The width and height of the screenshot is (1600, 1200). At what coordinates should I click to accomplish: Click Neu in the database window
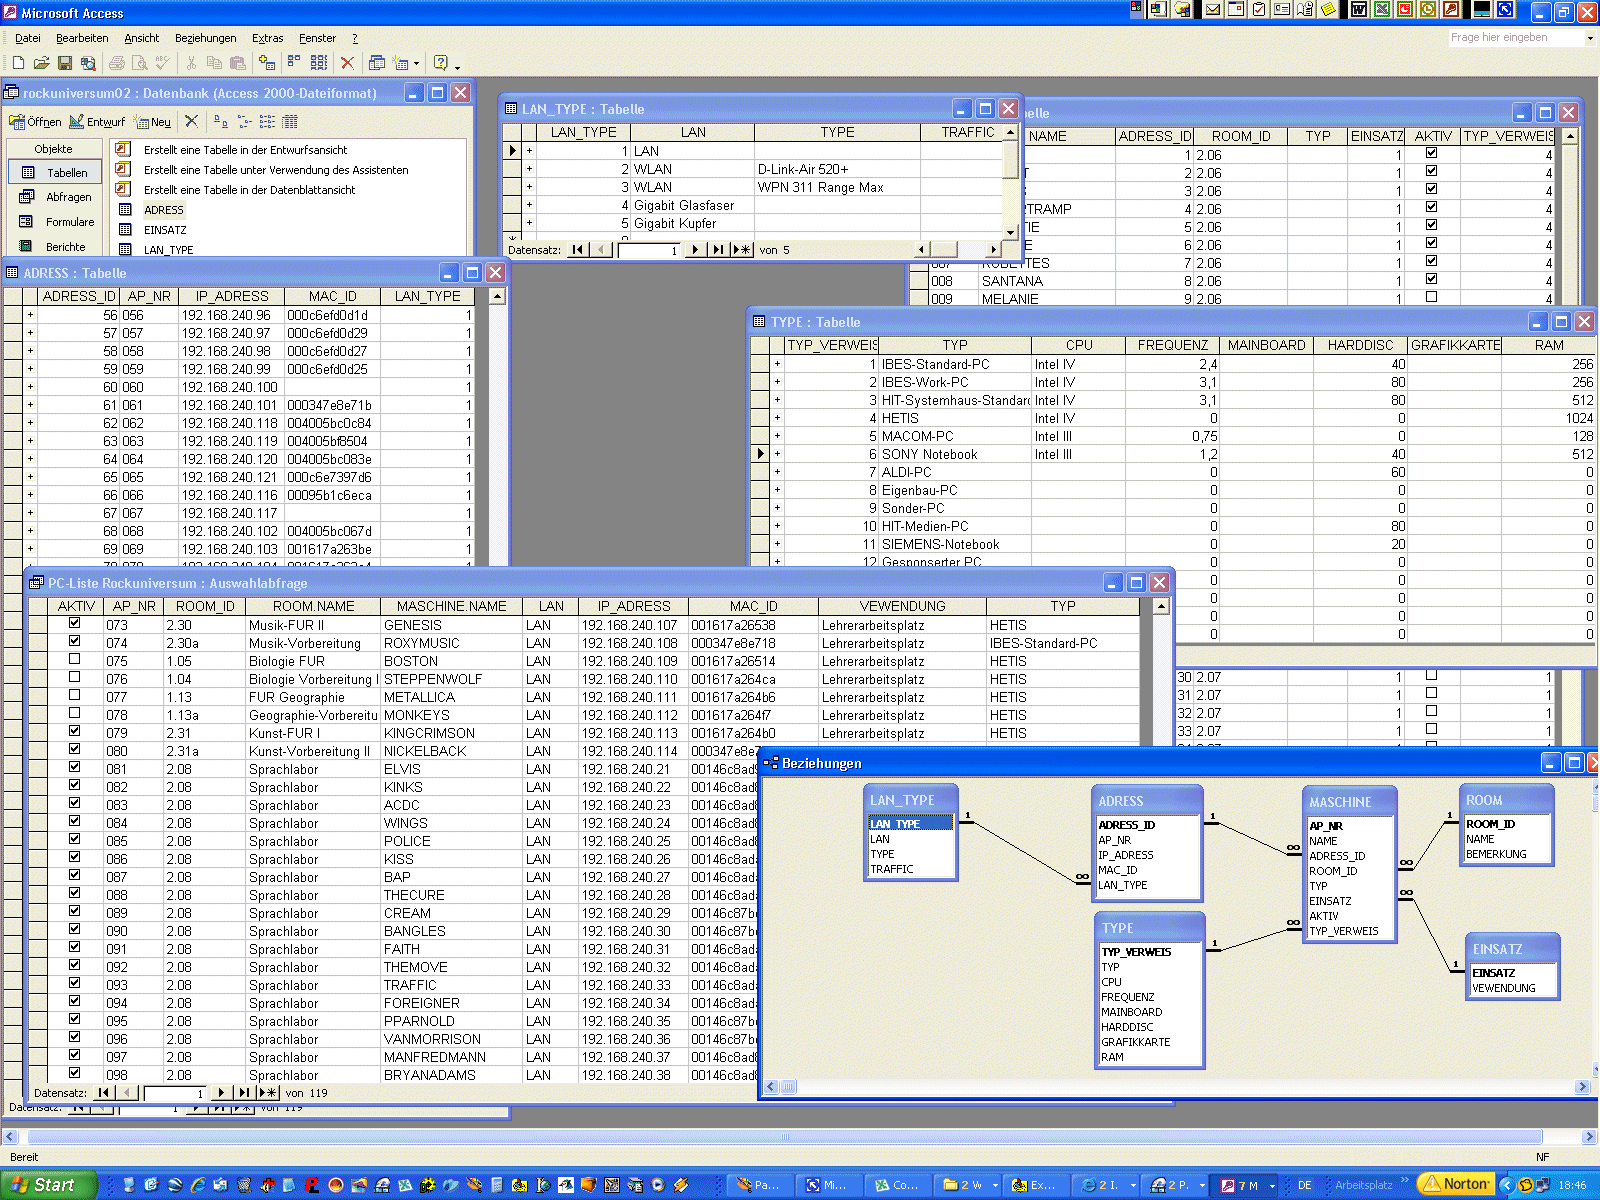(x=153, y=122)
